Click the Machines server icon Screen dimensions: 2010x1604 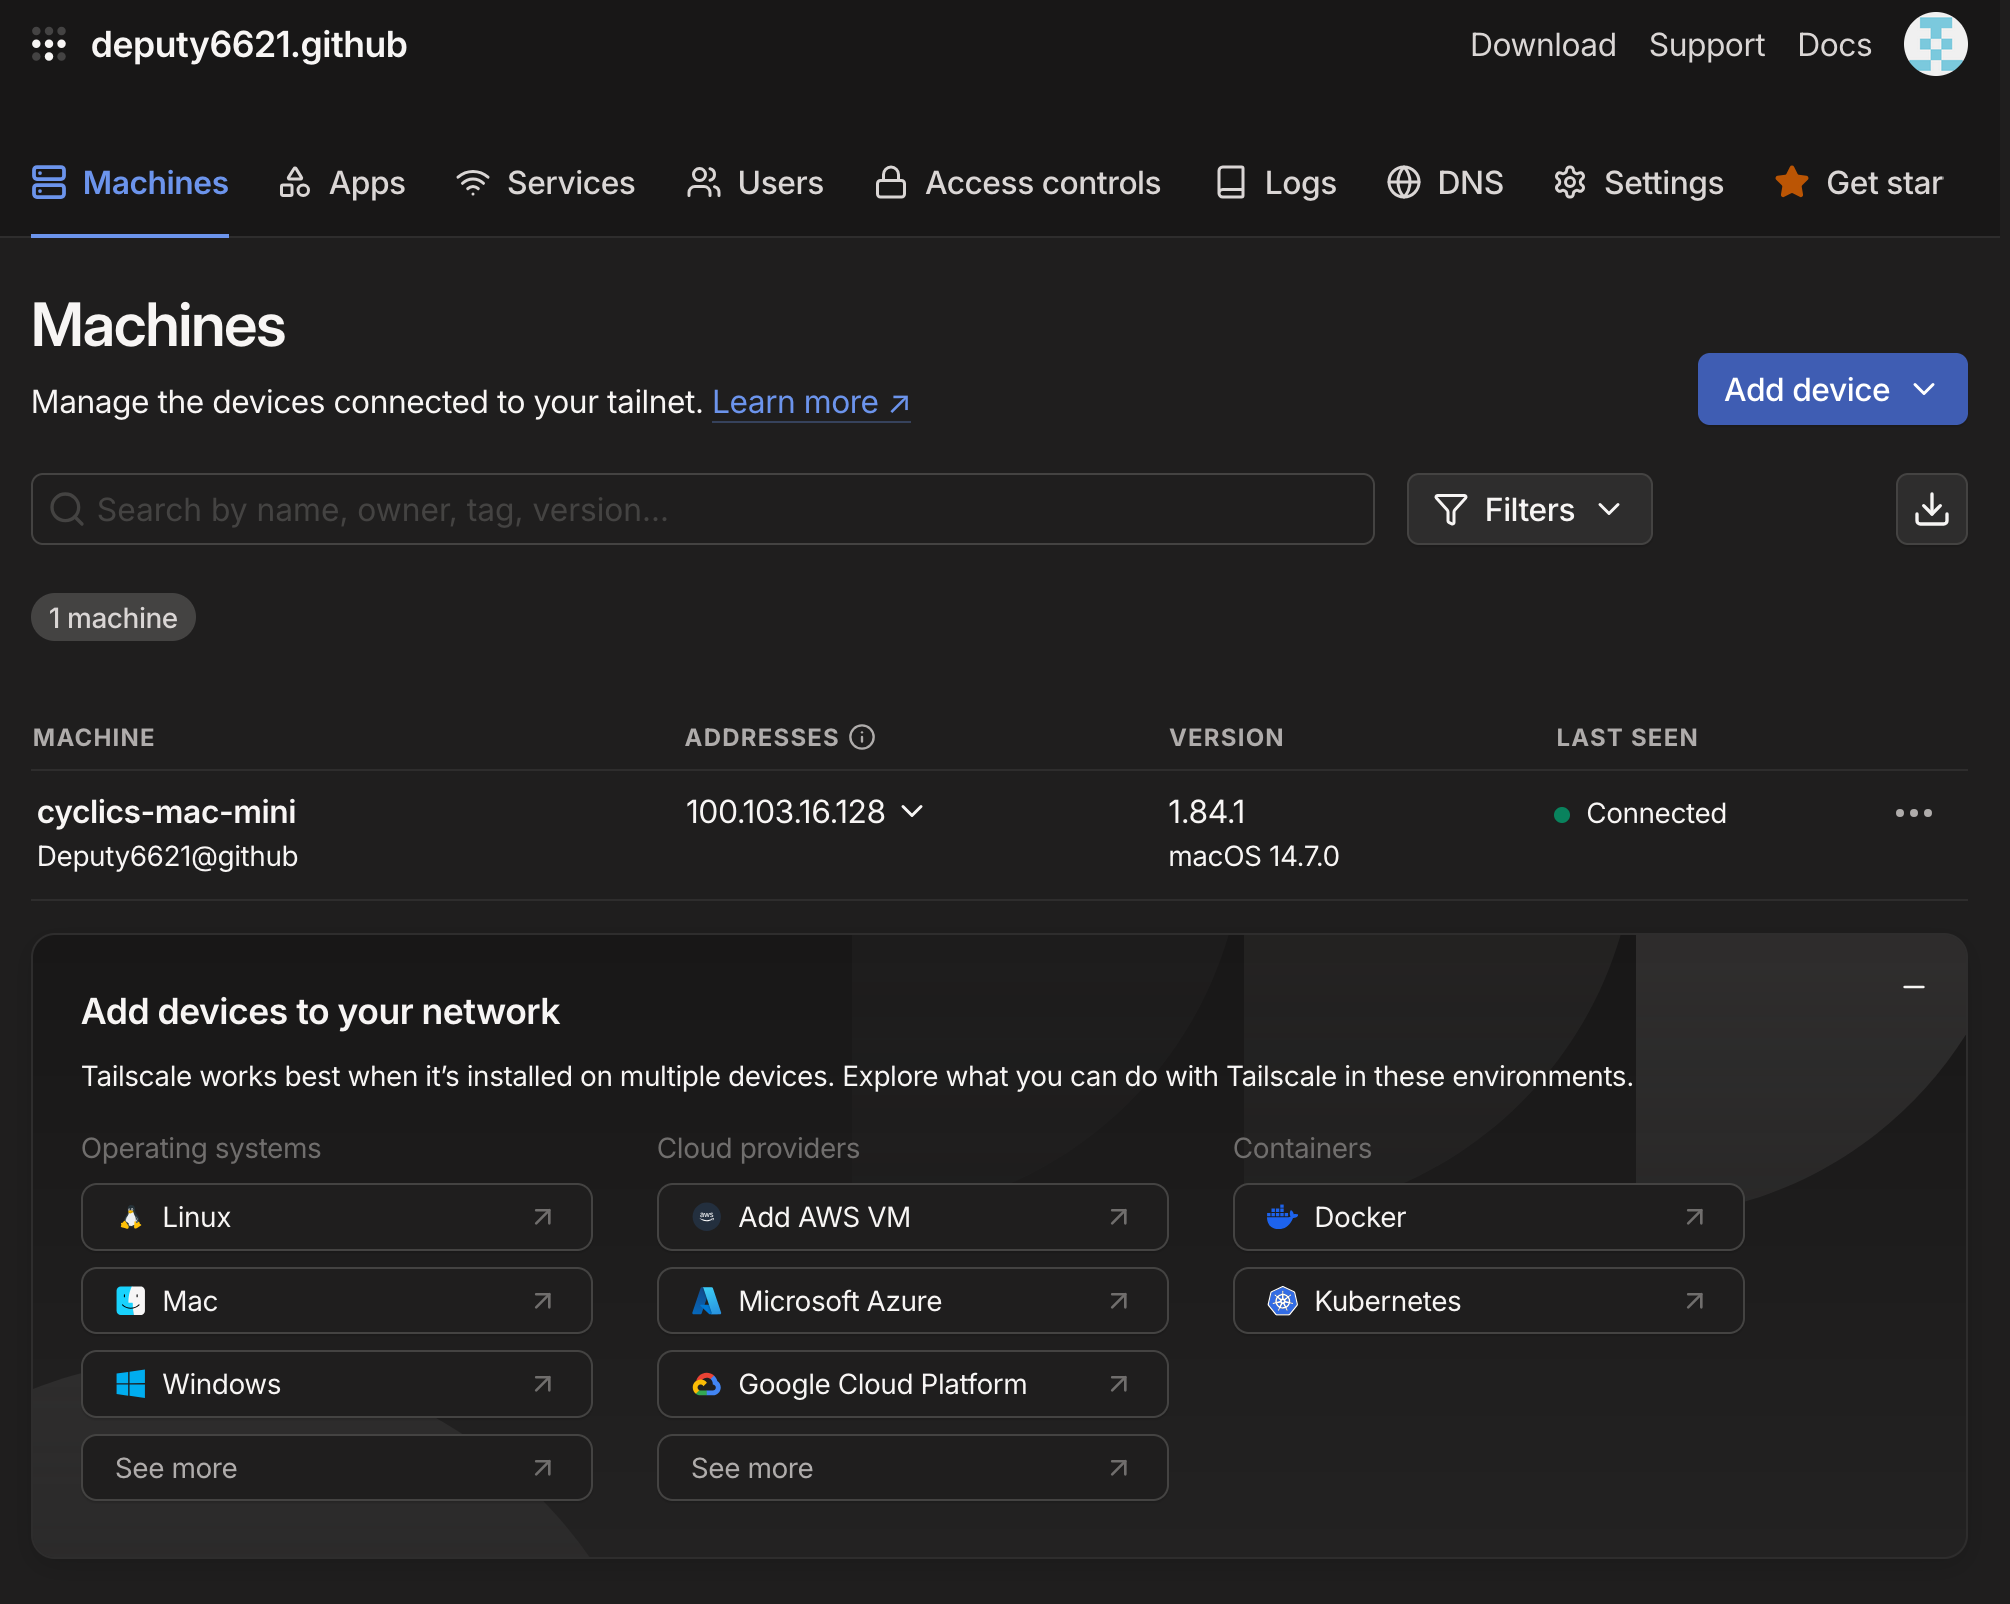point(49,182)
